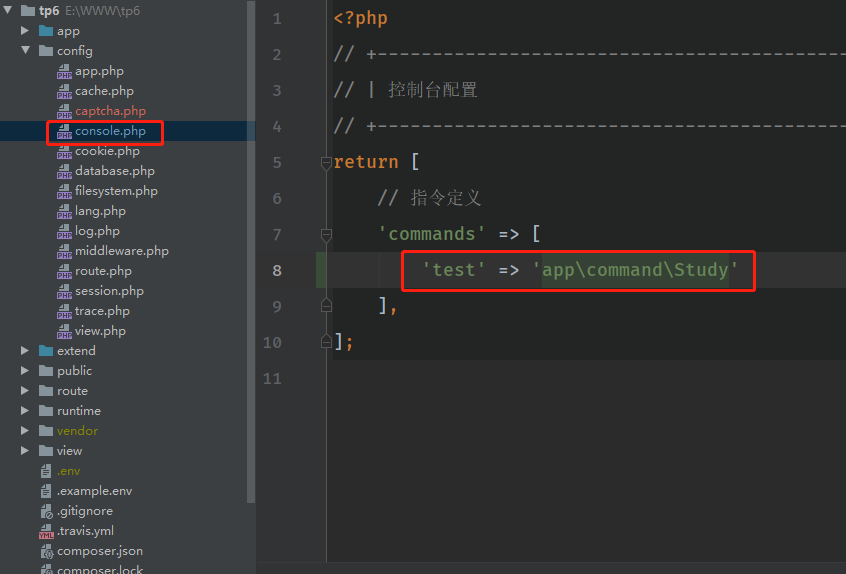The width and height of the screenshot is (846, 574).
Task: Collapse the tp6 project root arrow
Action: click(8, 10)
